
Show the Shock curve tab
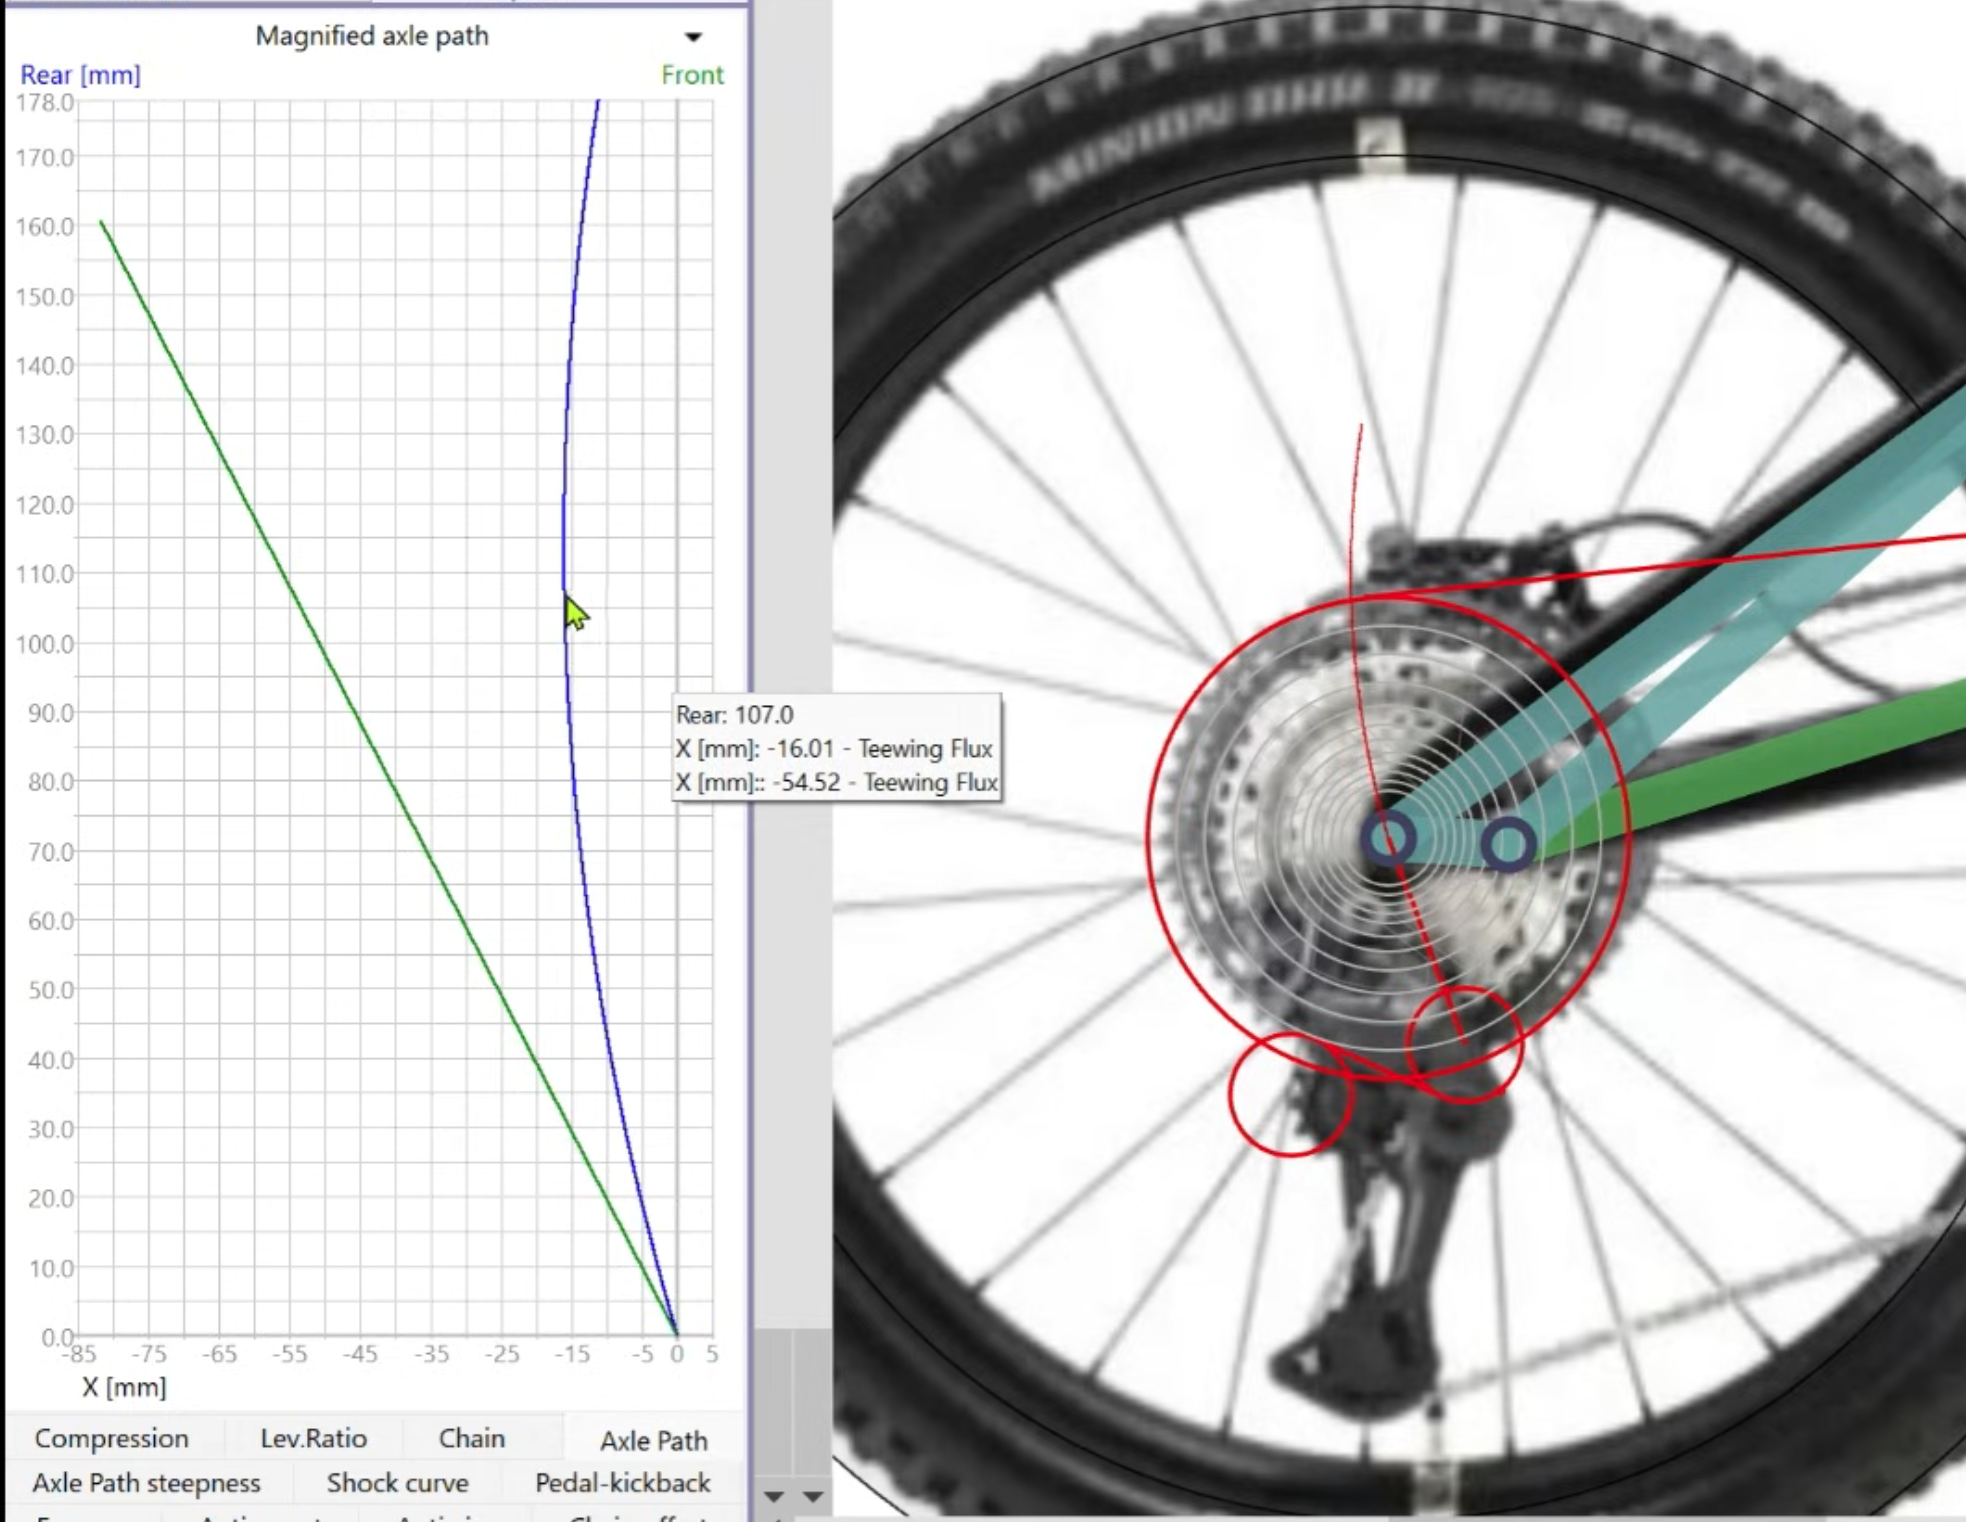point(397,1482)
